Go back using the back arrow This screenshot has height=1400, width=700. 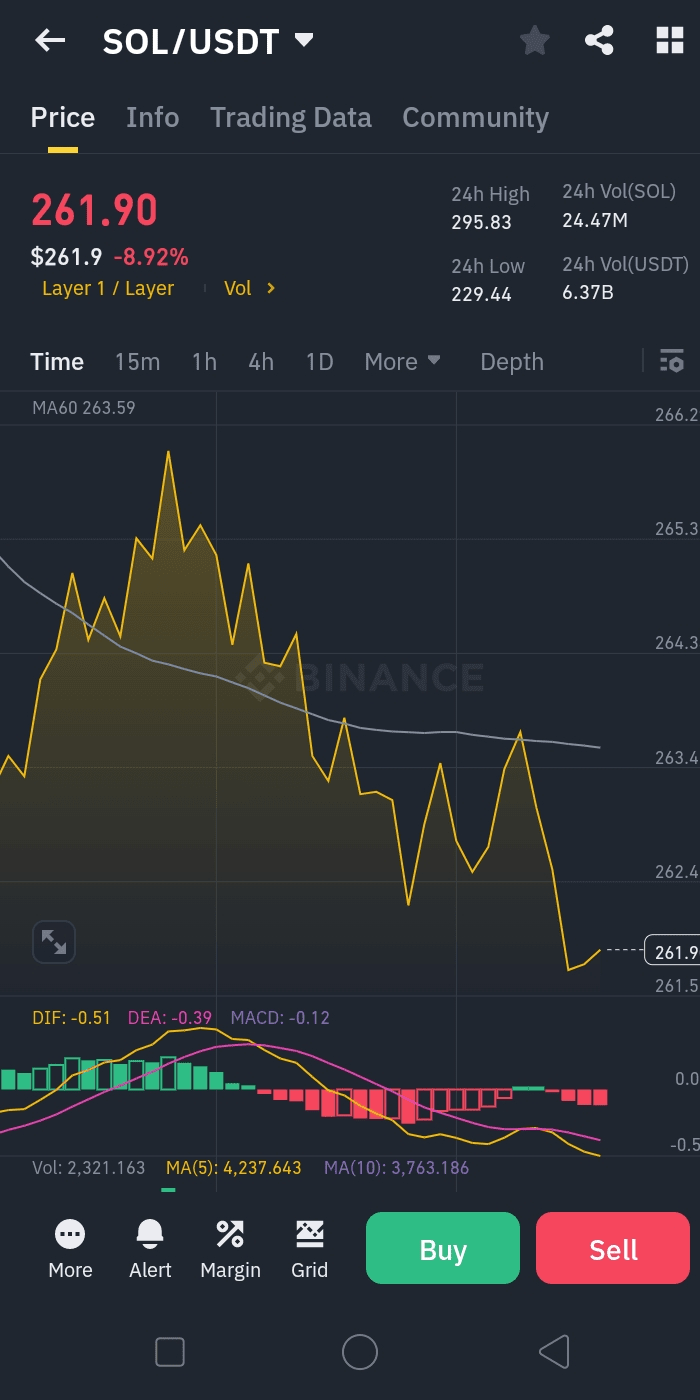(x=49, y=40)
